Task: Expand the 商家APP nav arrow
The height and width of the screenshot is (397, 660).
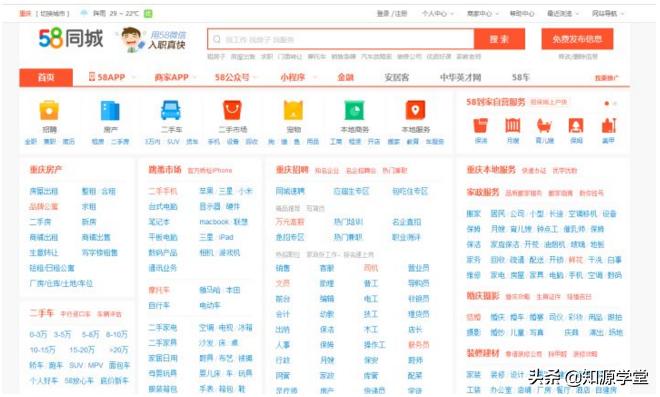Action: click(195, 77)
